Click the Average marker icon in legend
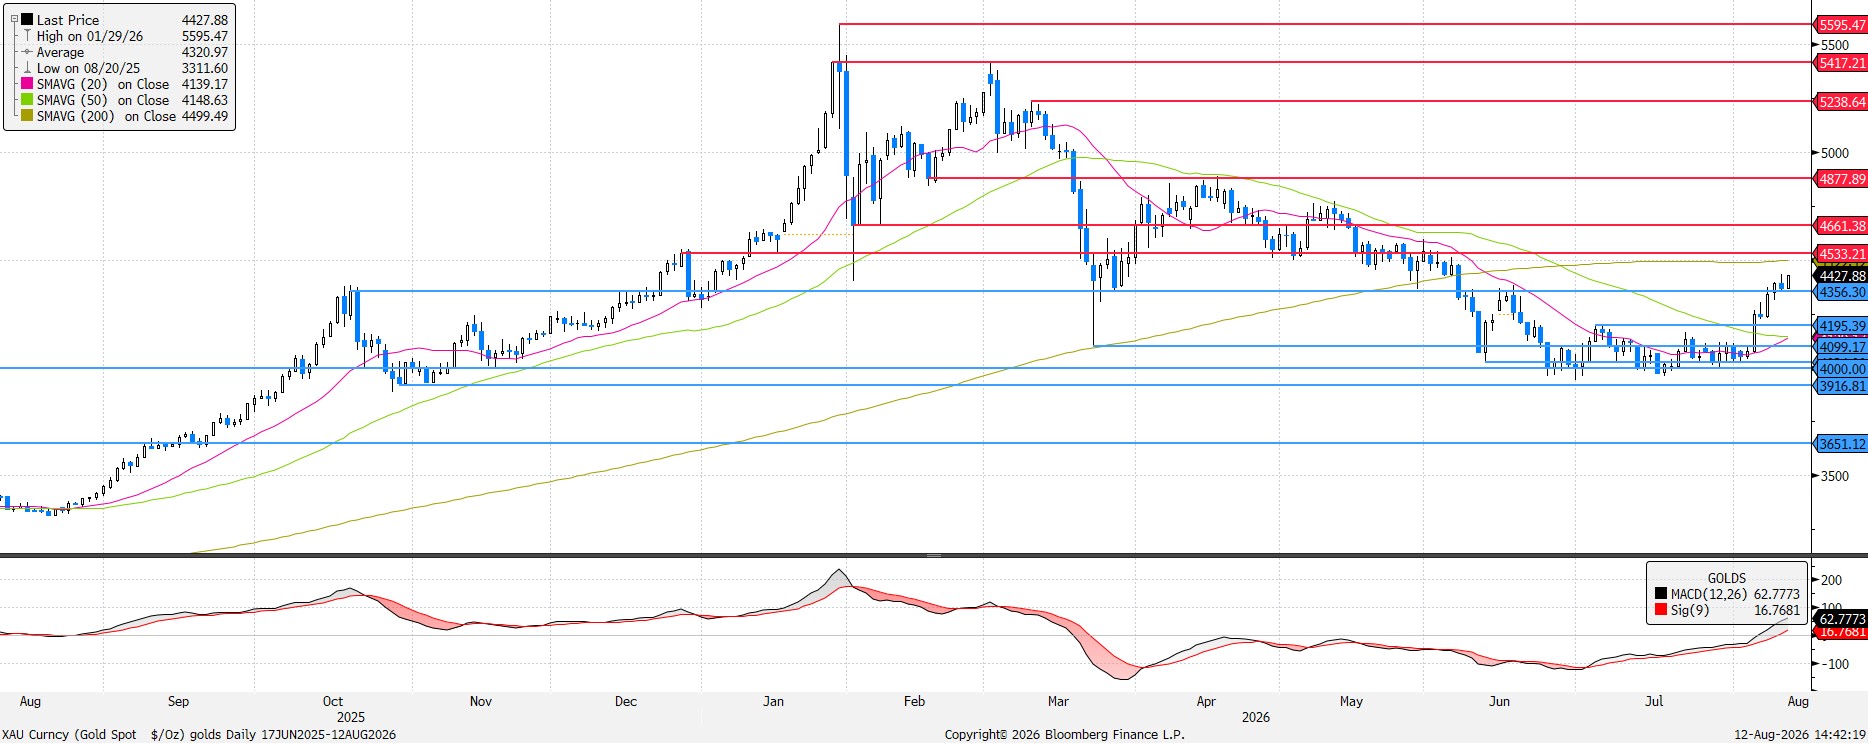 pyautogui.click(x=28, y=52)
